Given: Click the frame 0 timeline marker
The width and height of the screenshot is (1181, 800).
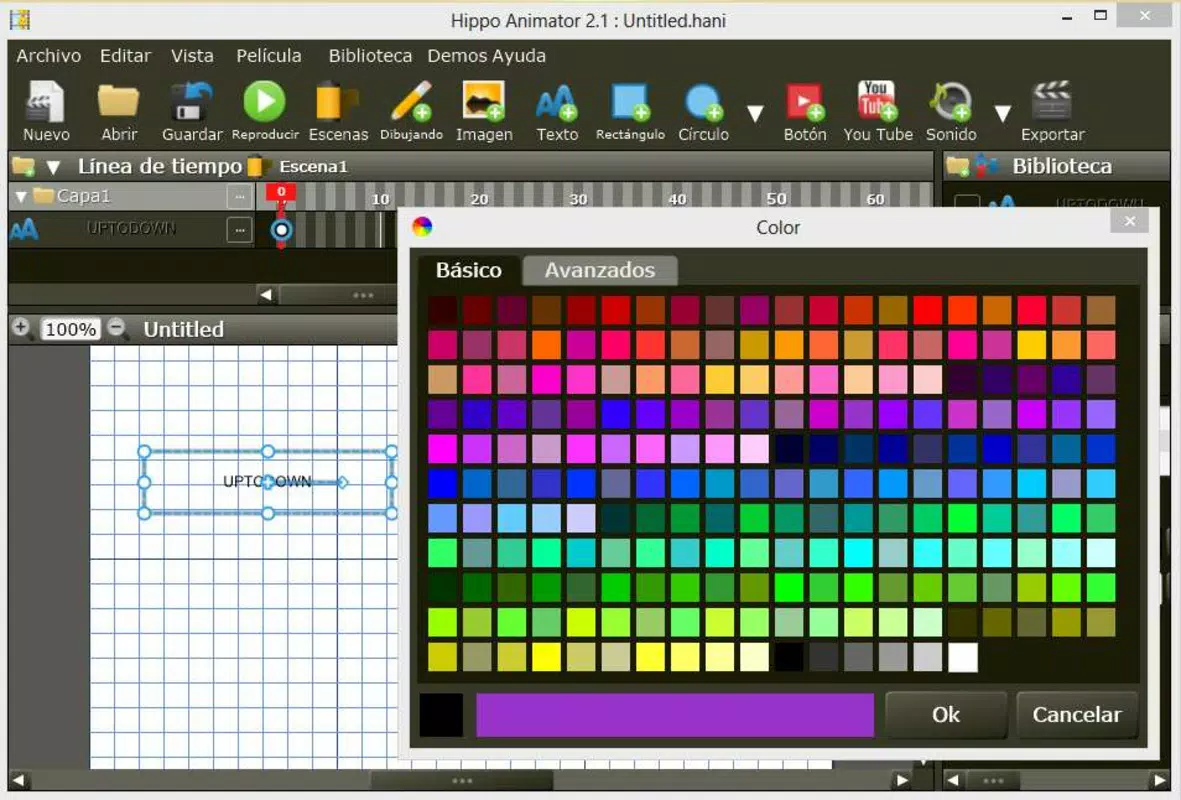Looking at the screenshot, I should pyautogui.click(x=281, y=192).
